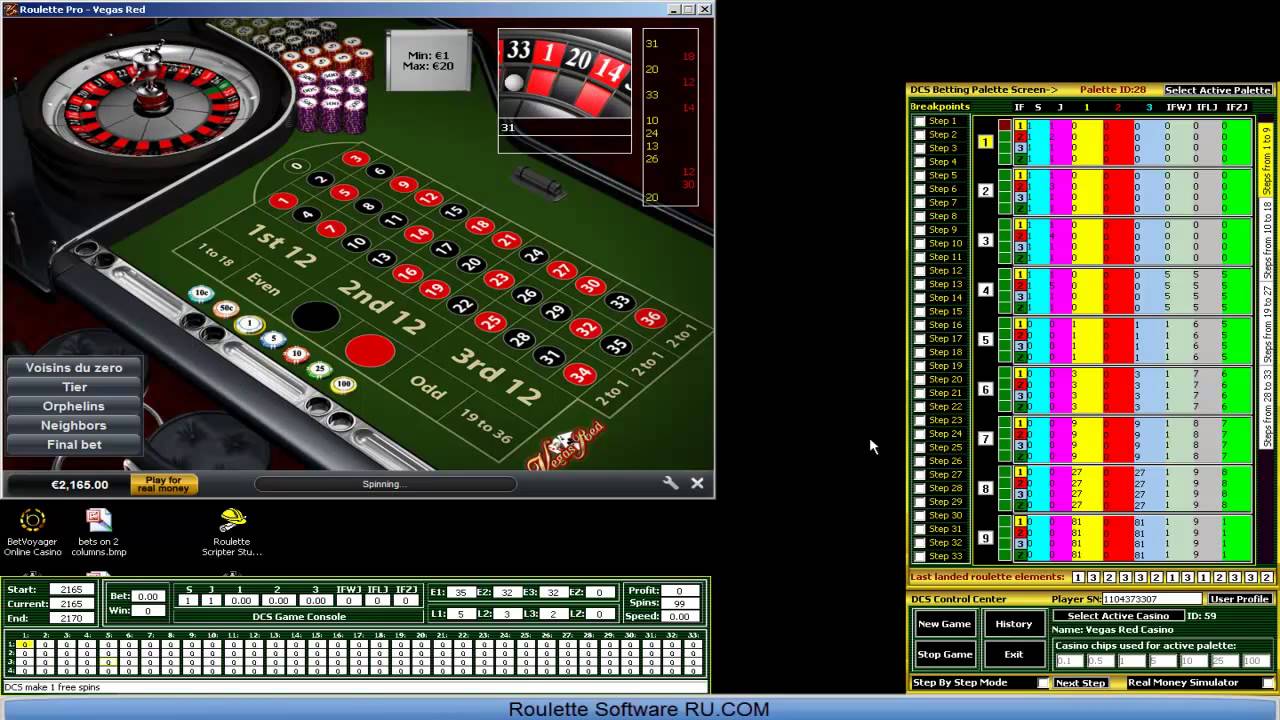Screen dimensions: 1280x720
Task: Click Play for real money button
Action: point(164,484)
